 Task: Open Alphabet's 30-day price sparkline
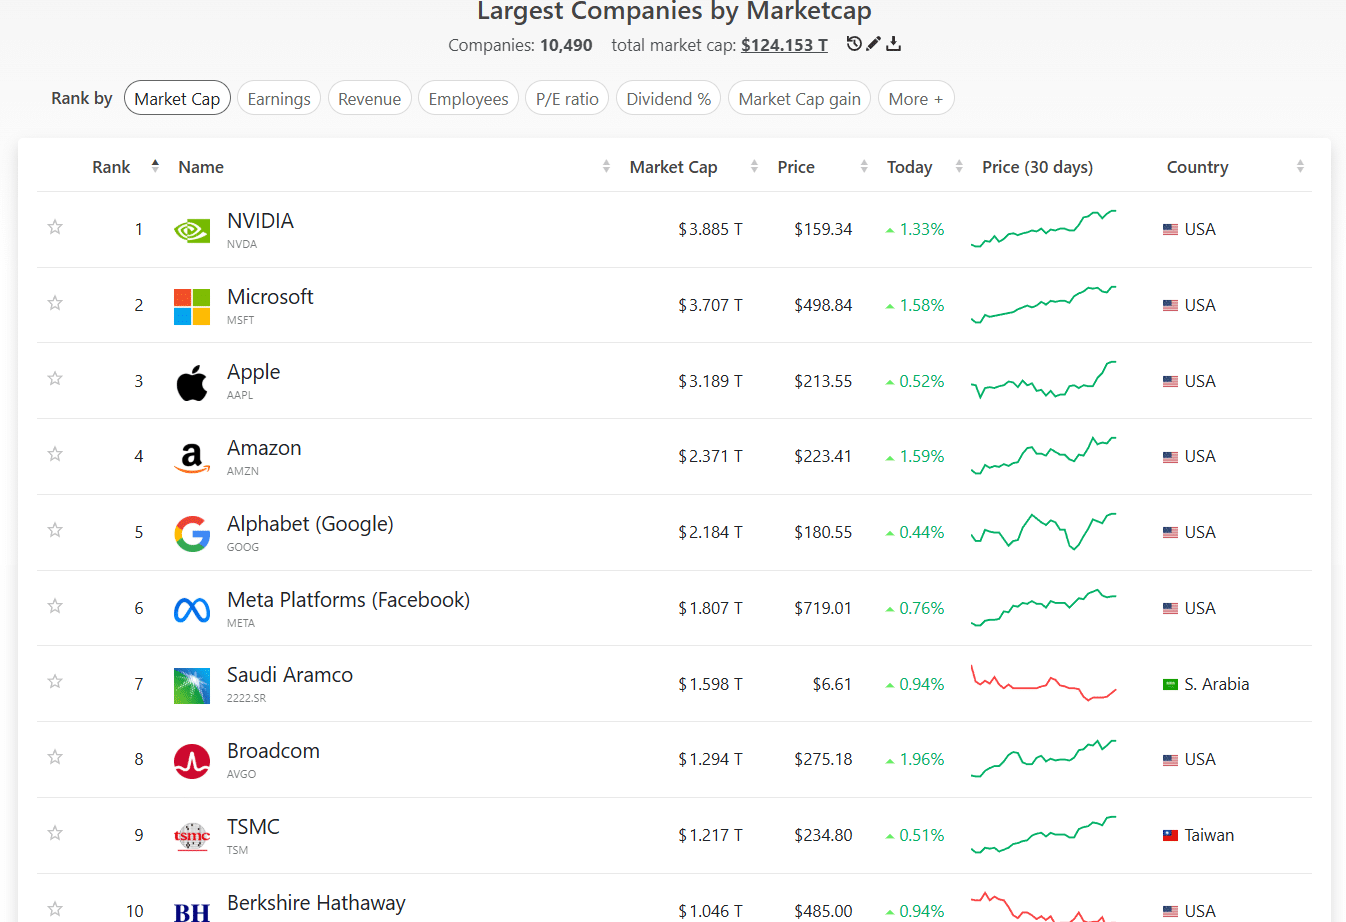tap(1044, 531)
